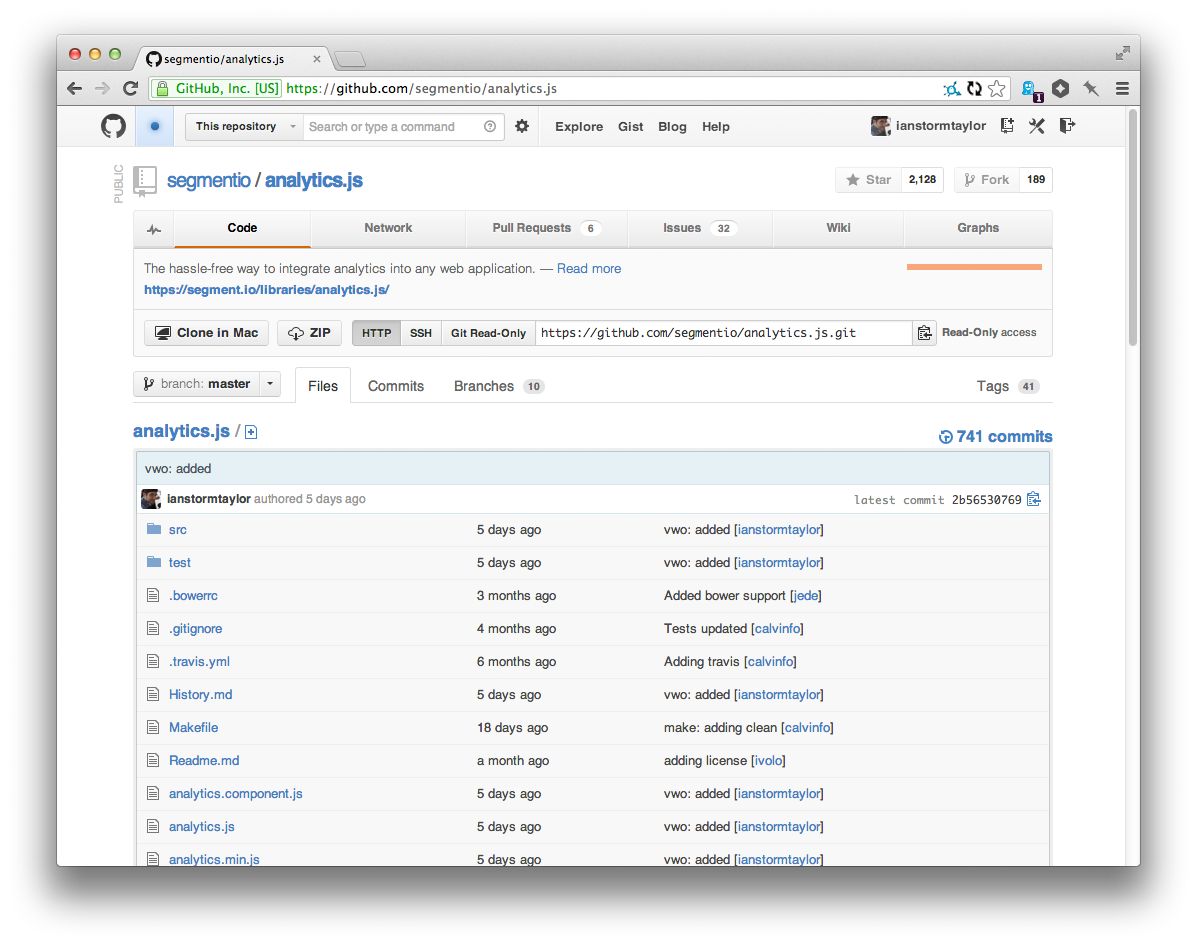Open the blue notifications indicator
The height and width of the screenshot is (945, 1197).
(155, 126)
